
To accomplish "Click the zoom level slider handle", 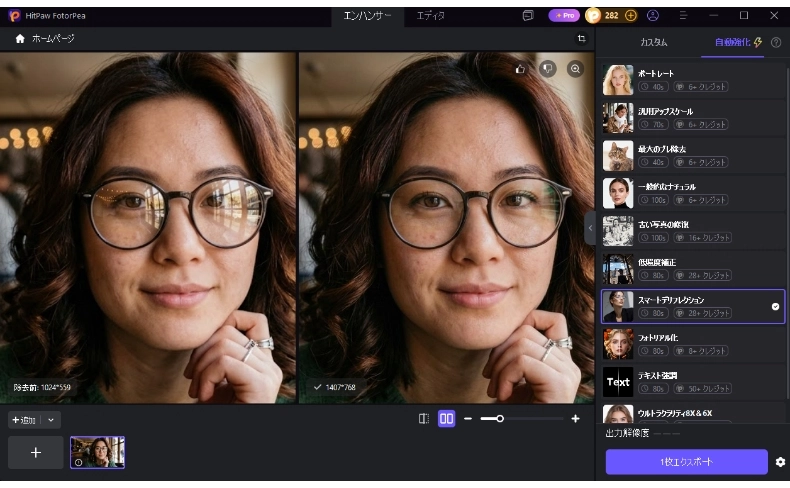I will pyautogui.click(x=500, y=419).
